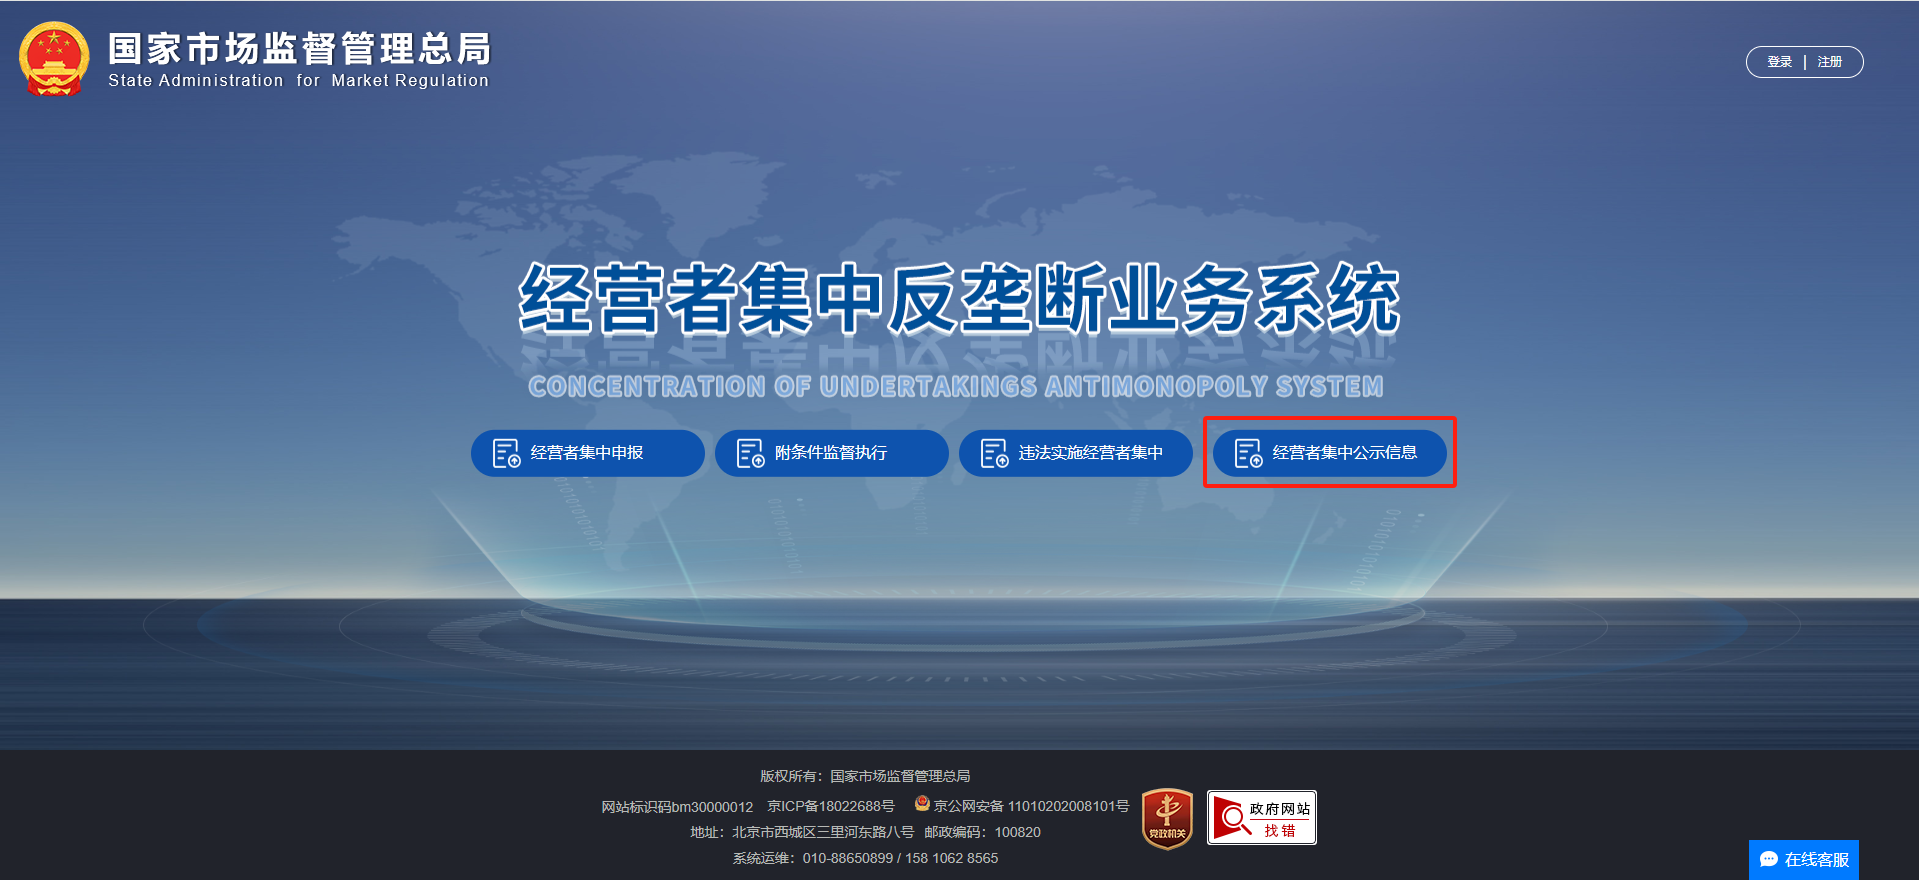The height and width of the screenshot is (880, 1919).
Task: Click the document icon beside 附条件监督执行
Action: pos(750,453)
